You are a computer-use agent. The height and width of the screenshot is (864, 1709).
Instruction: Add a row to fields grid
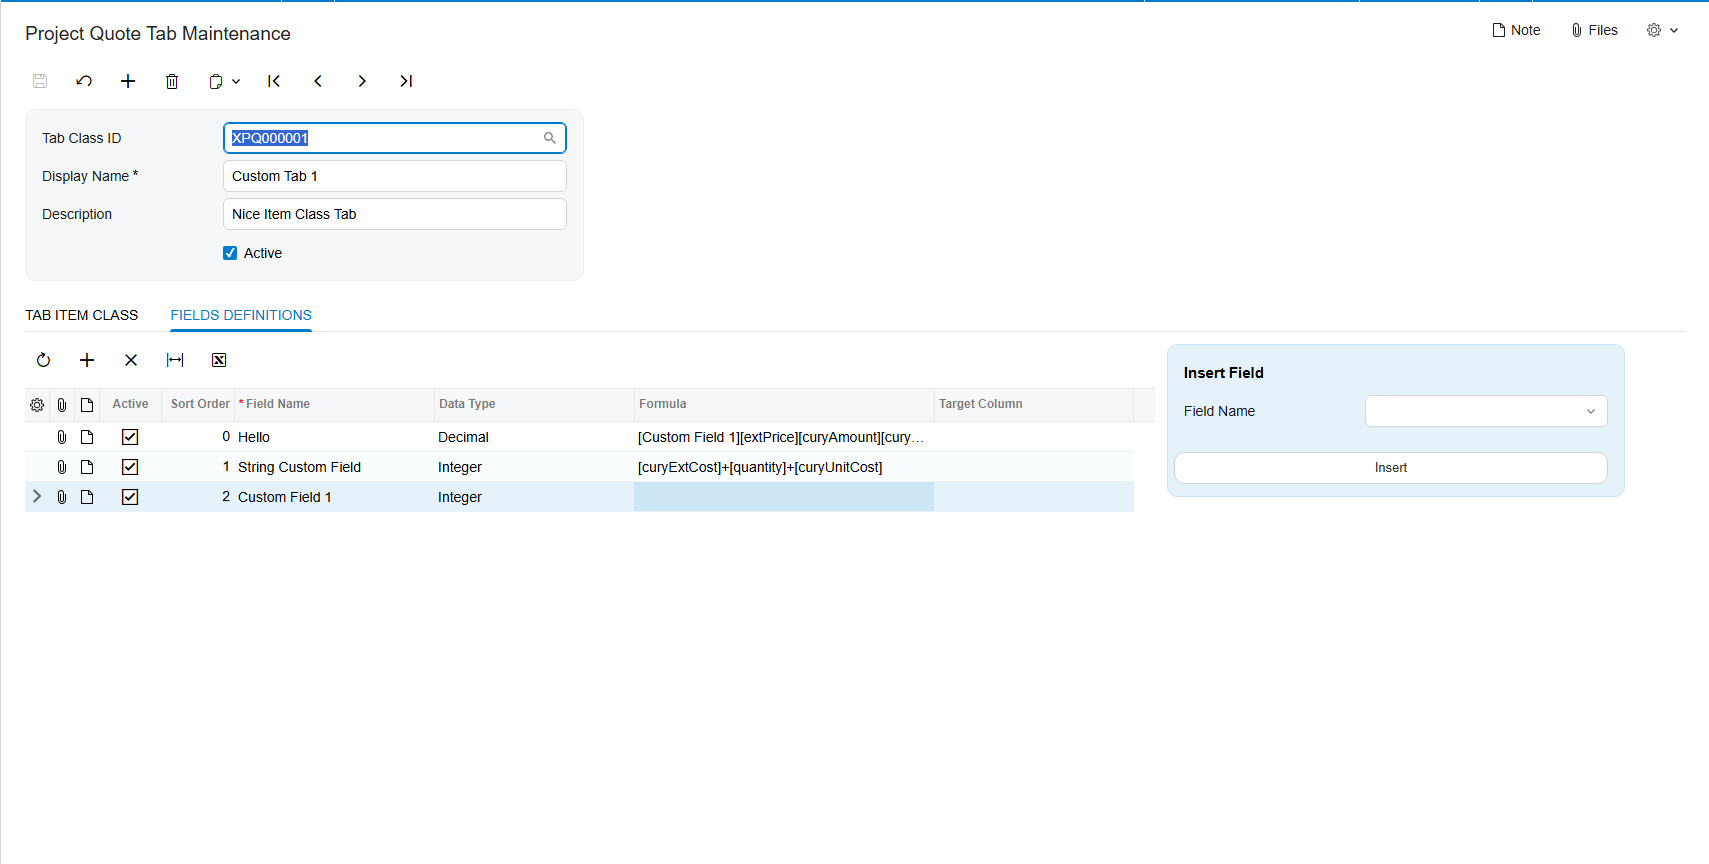pos(87,360)
